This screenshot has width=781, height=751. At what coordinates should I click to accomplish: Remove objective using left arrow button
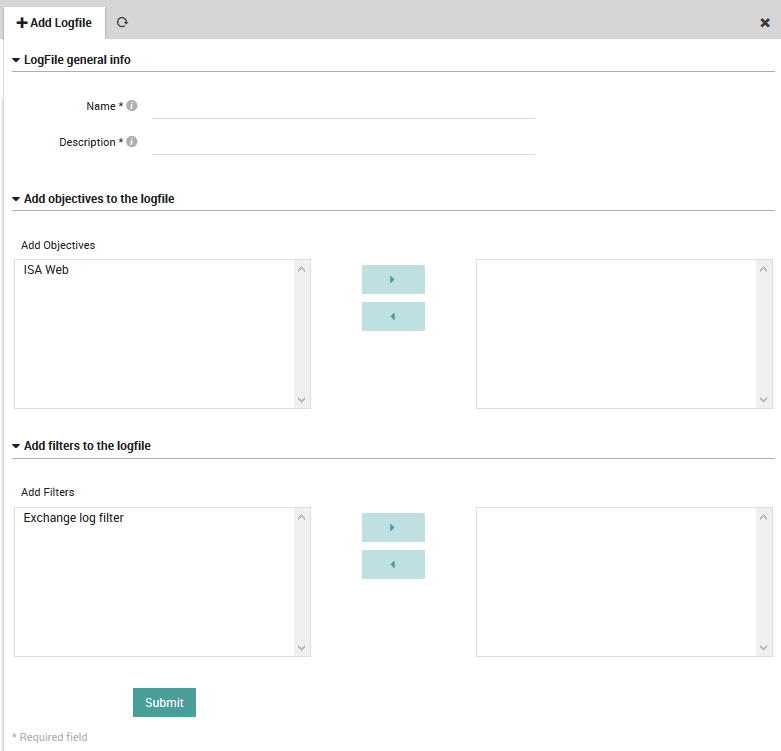pos(393,316)
